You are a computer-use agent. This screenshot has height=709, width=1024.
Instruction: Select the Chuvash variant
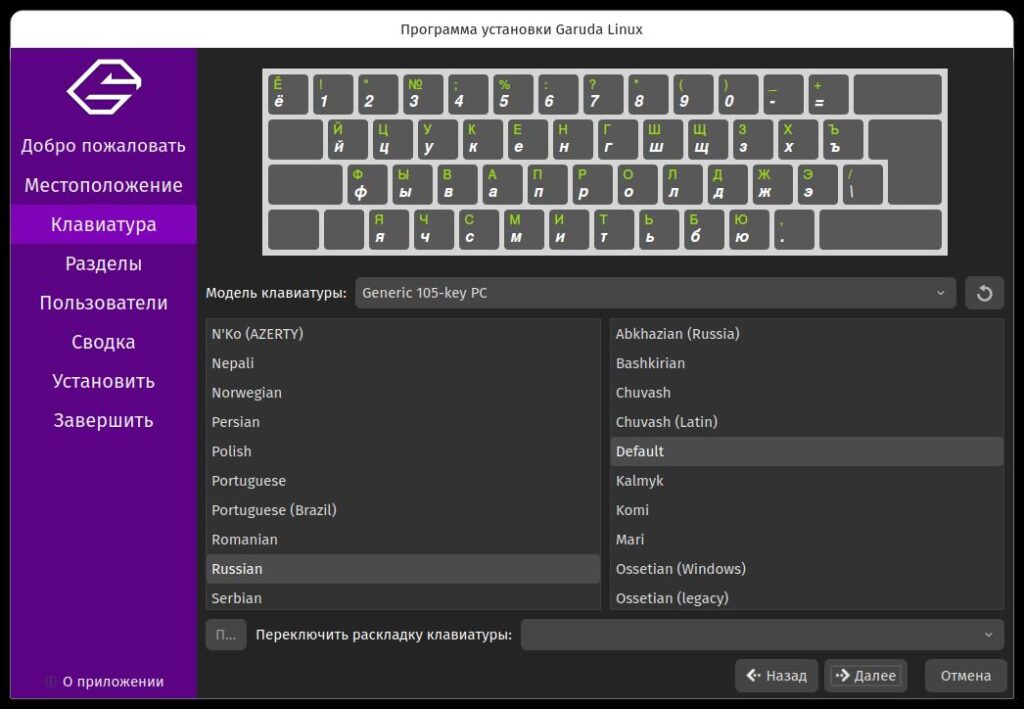coord(807,392)
